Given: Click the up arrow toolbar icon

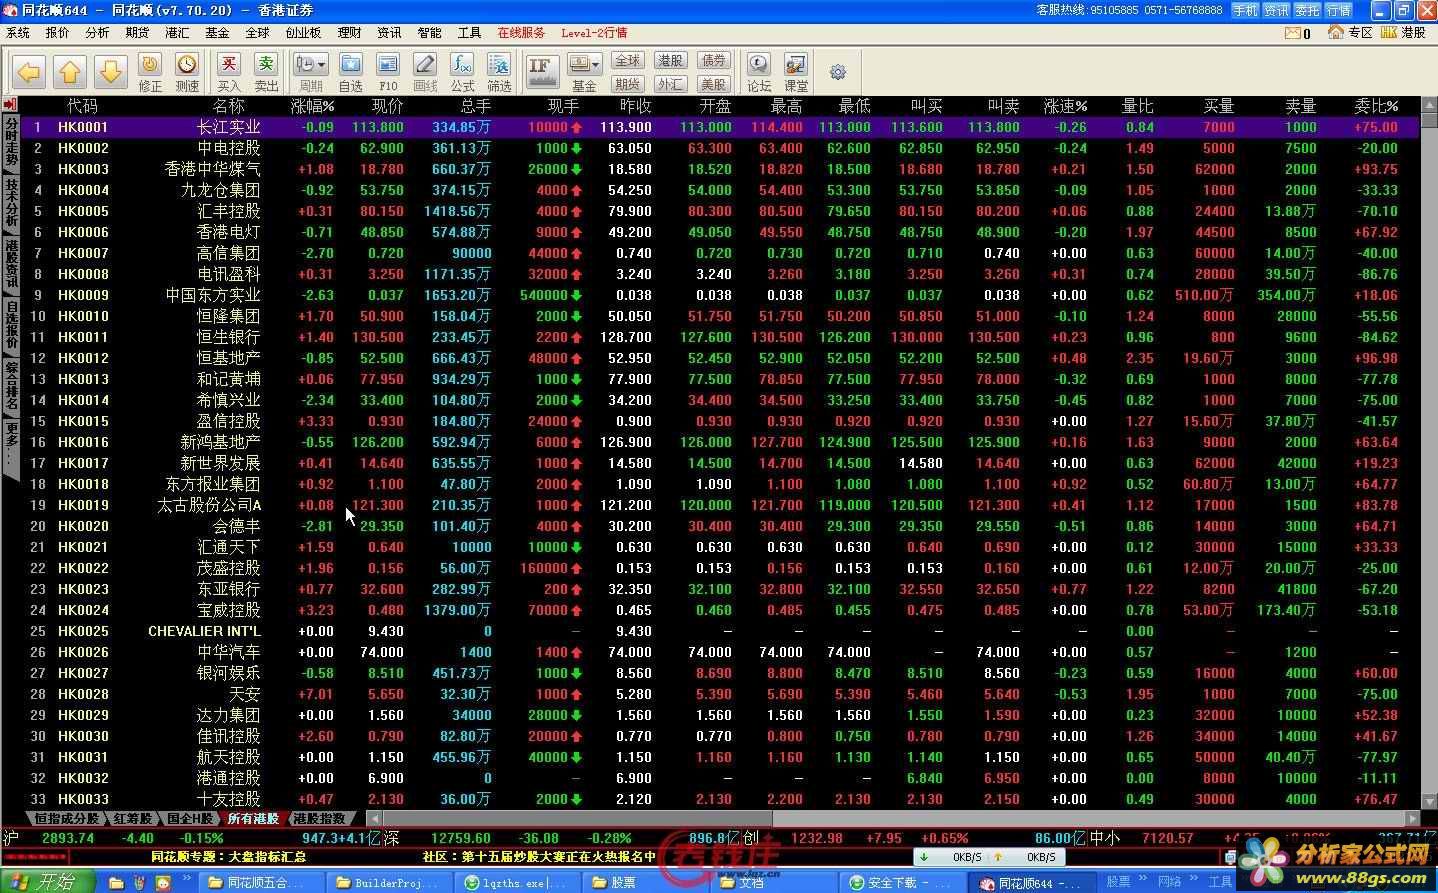Looking at the screenshot, I should pyautogui.click(x=70, y=71).
